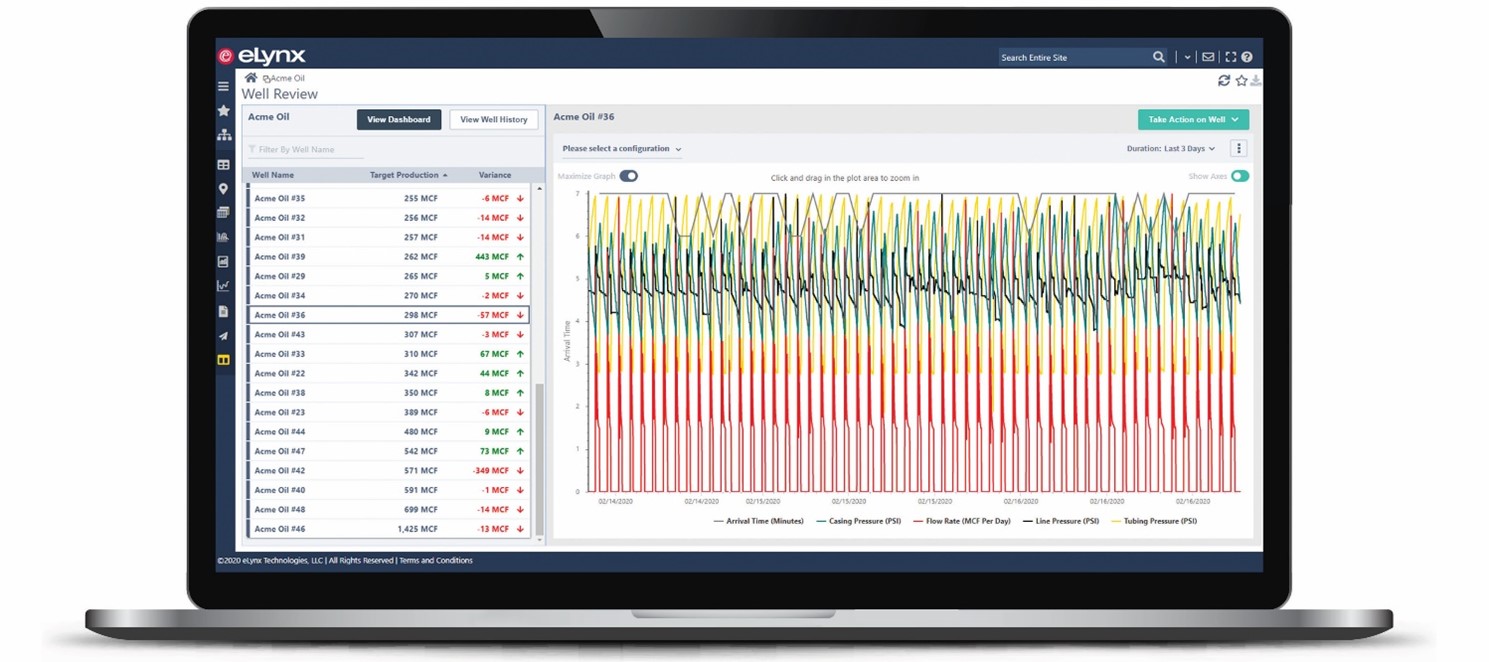Viewport: 1489px width, 662px height.
Task: Click the paper plane send icon in sidebar
Action: pyautogui.click(x=224, y=335)
